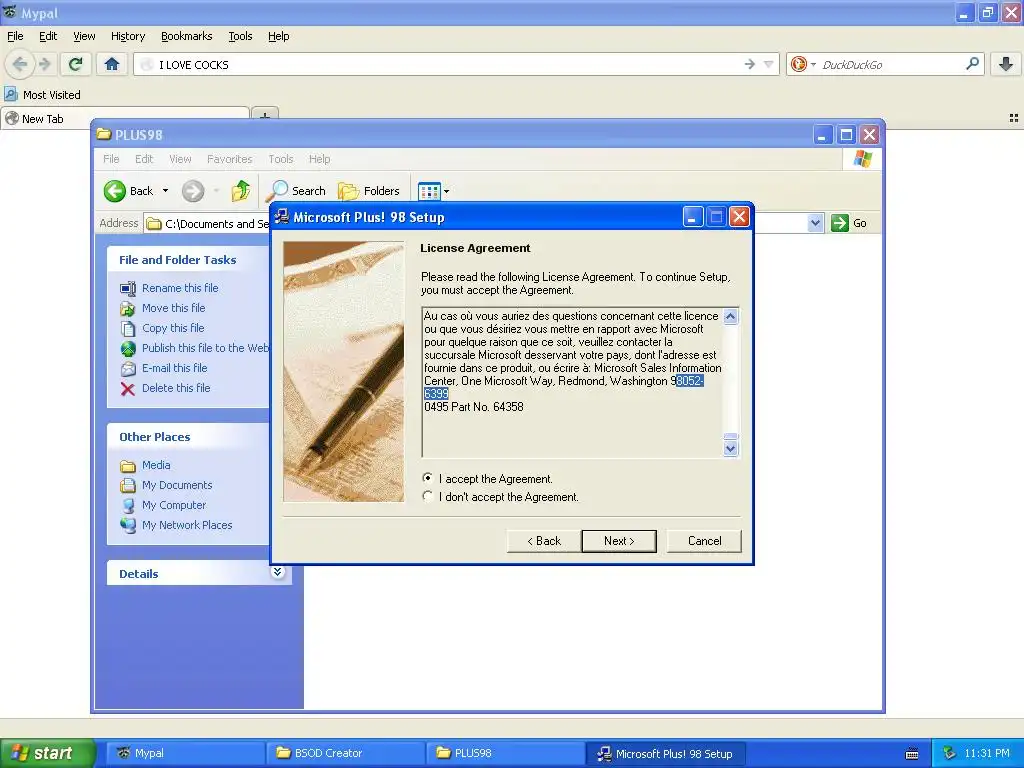Click the license text scroll up arrow

(x=731, y=317)
